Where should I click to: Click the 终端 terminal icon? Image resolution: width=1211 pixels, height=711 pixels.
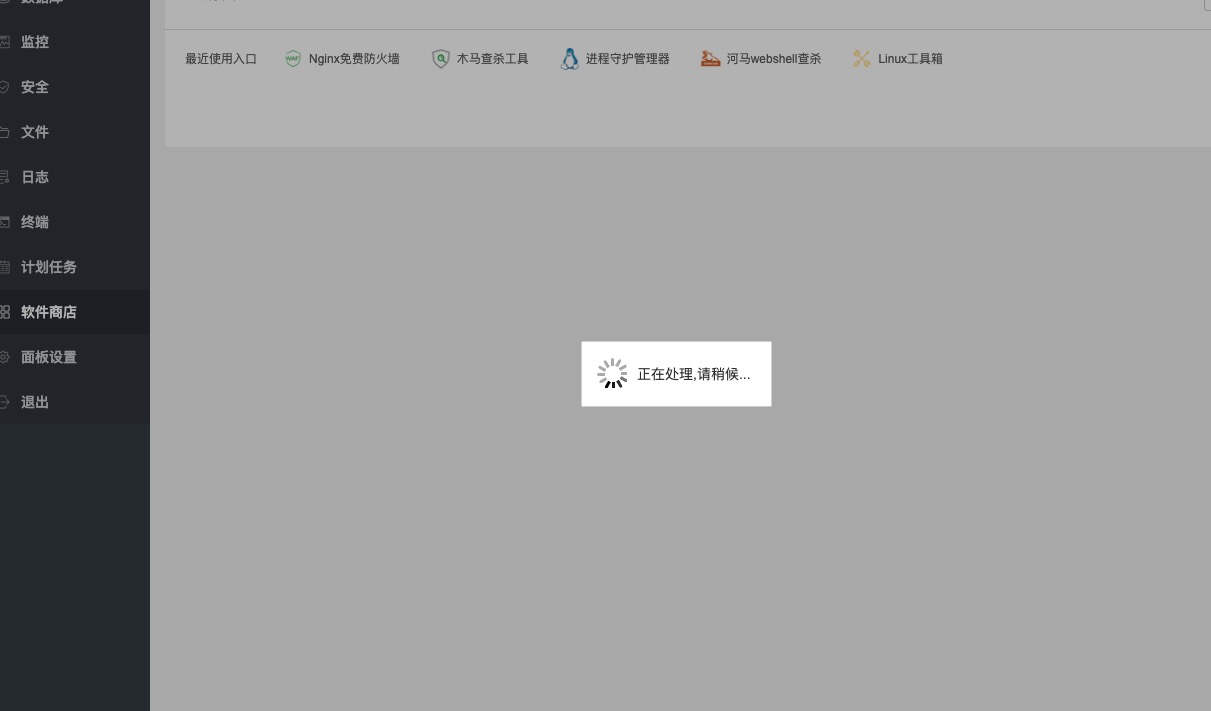pos(4,222)
